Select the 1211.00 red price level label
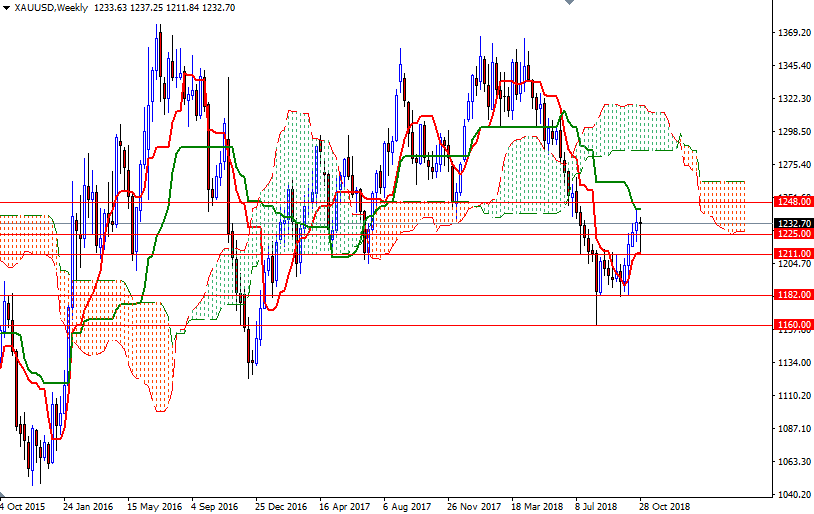This screenshot has height=514, width=814. 793,254
